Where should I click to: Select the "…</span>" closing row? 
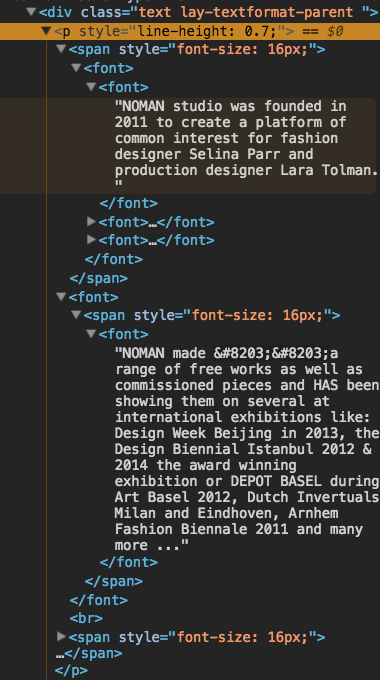(x=89, y=653)
